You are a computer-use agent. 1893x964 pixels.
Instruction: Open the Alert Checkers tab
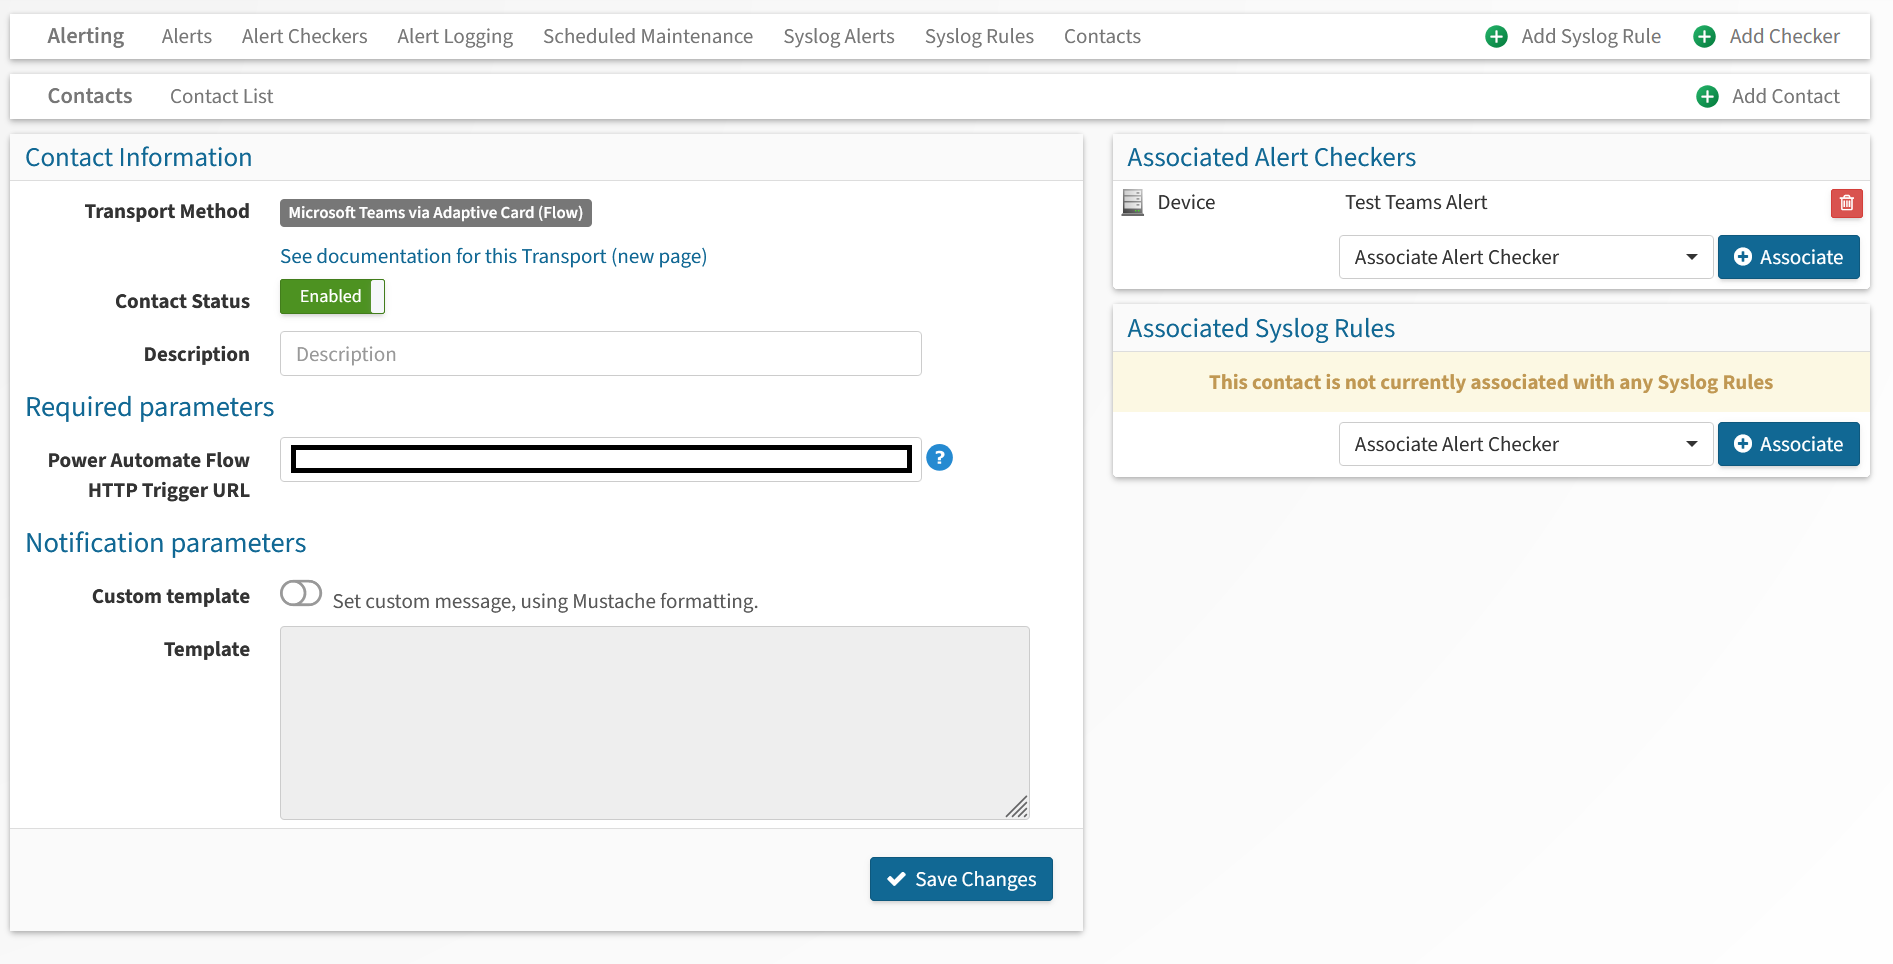tap(304, 37)
